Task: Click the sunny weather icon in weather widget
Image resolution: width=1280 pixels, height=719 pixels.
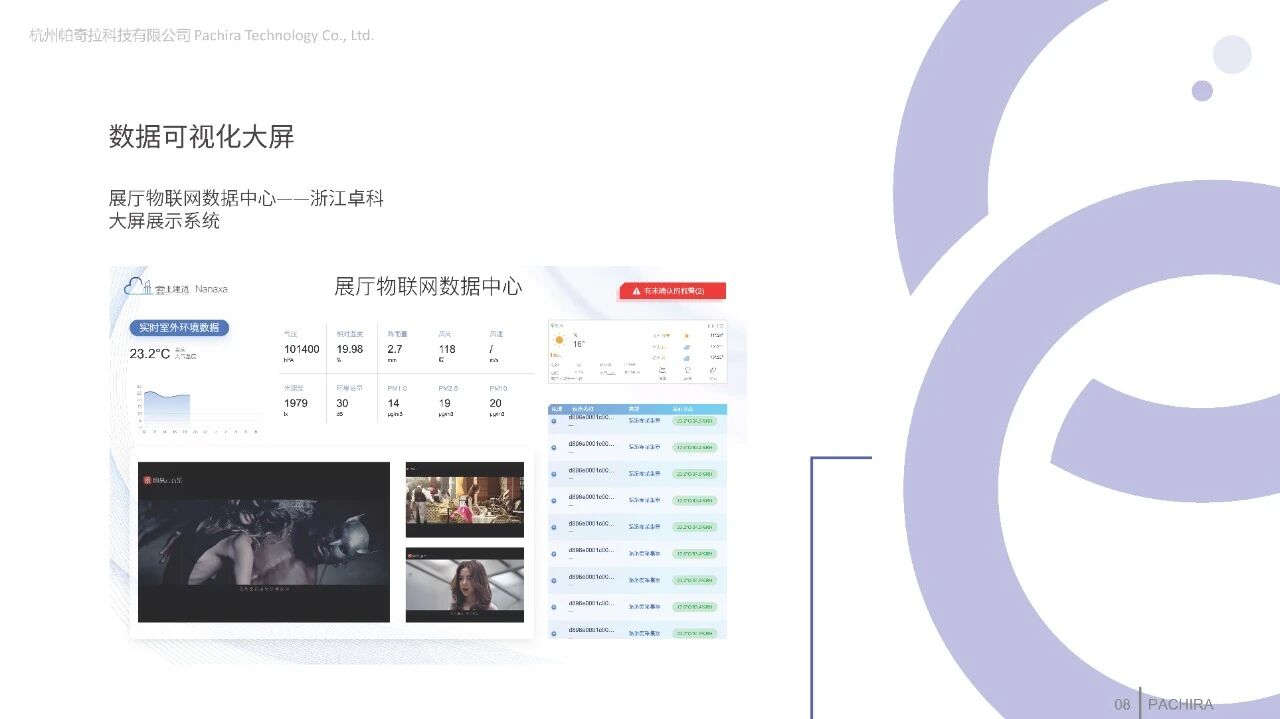Action: (559, 340)
